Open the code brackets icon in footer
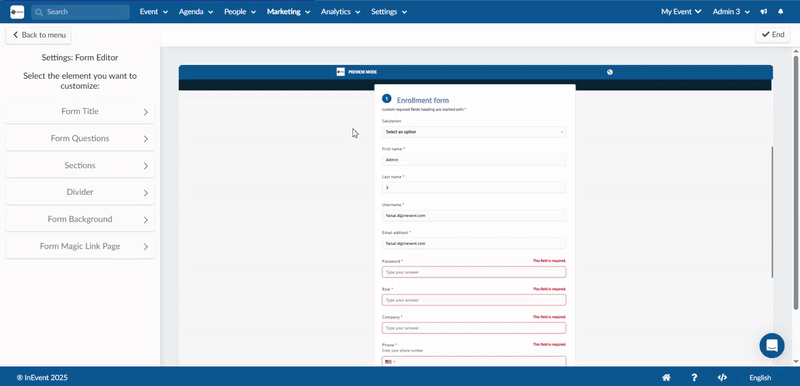The height and width of the screenshot is (386, 800). tap(722, 378)
